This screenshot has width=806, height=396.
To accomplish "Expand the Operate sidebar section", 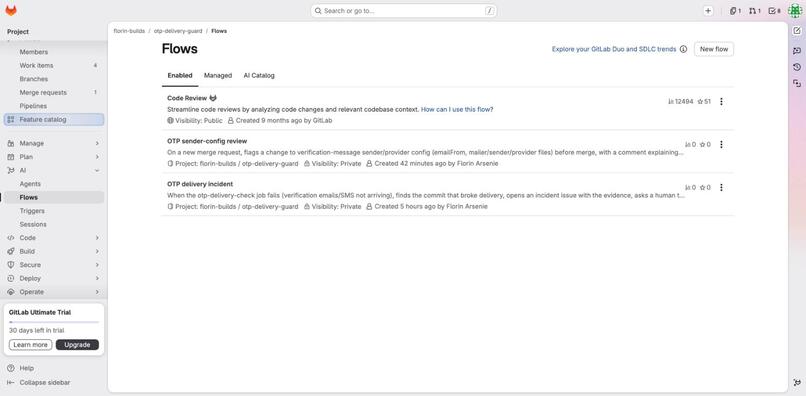I will coord(54,292).
